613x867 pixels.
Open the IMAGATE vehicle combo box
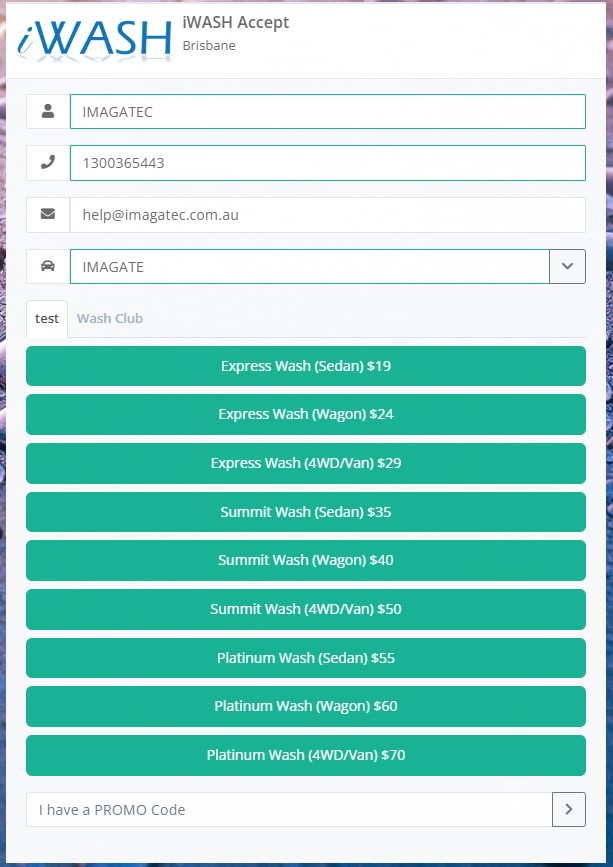tap(309, 267)
